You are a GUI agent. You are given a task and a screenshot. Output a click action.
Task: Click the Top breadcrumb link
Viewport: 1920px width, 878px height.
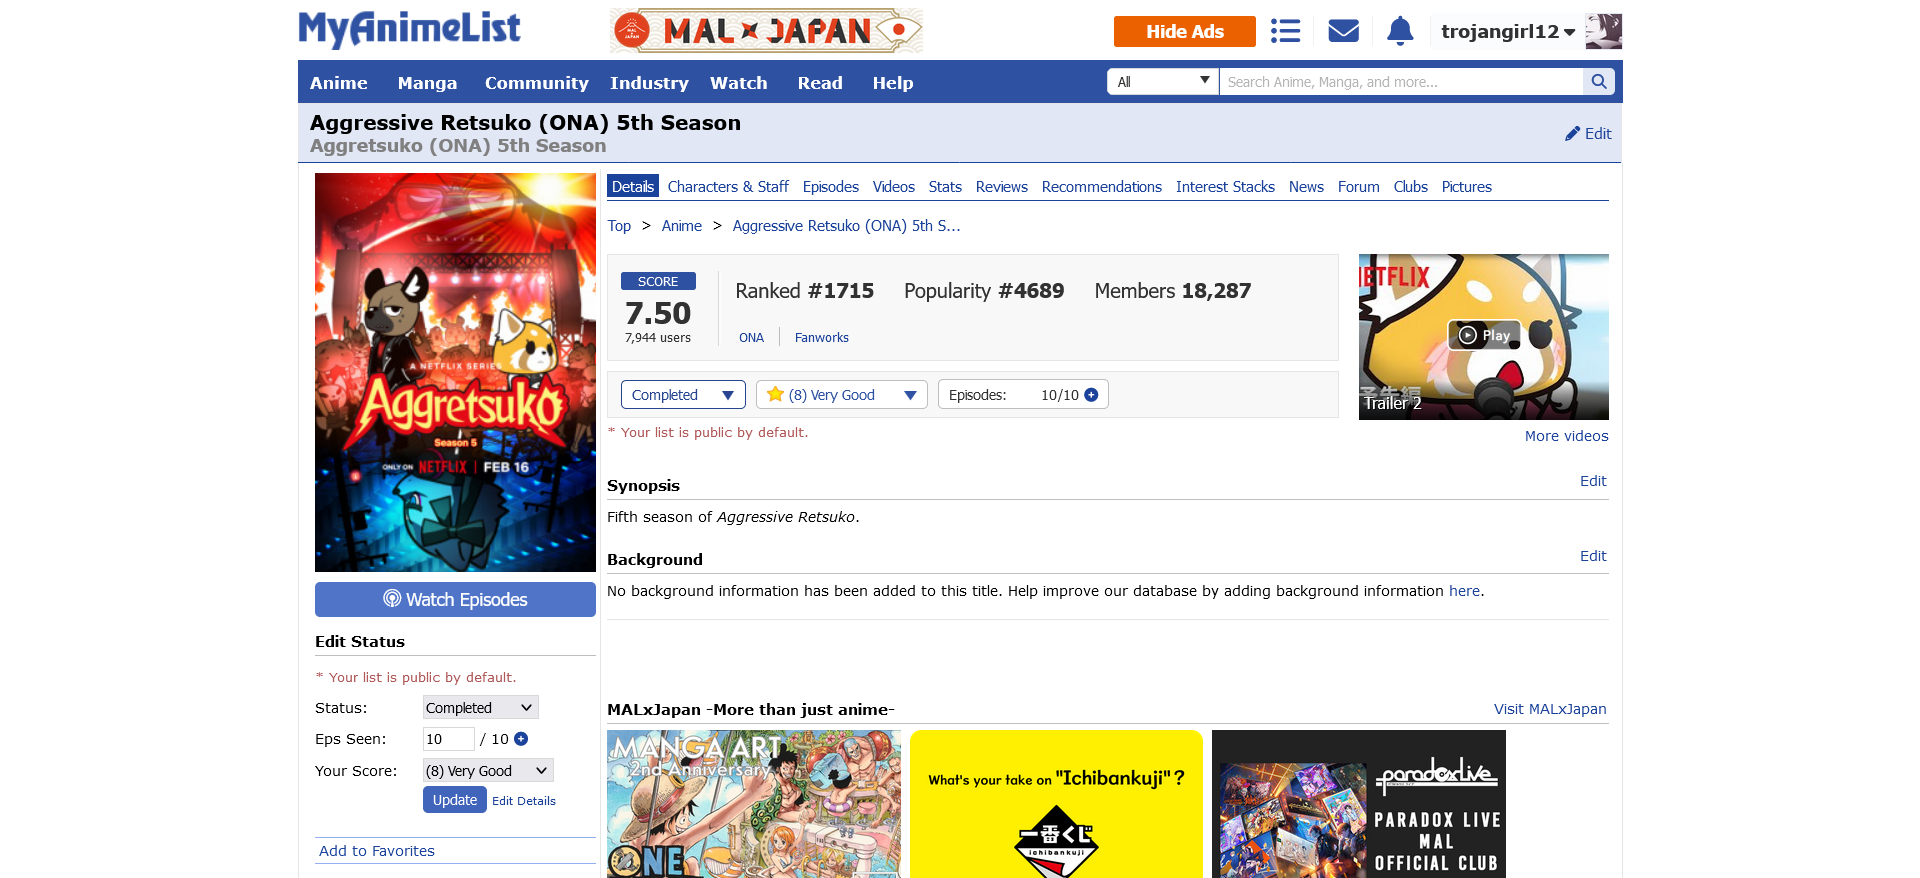point(619,226)
